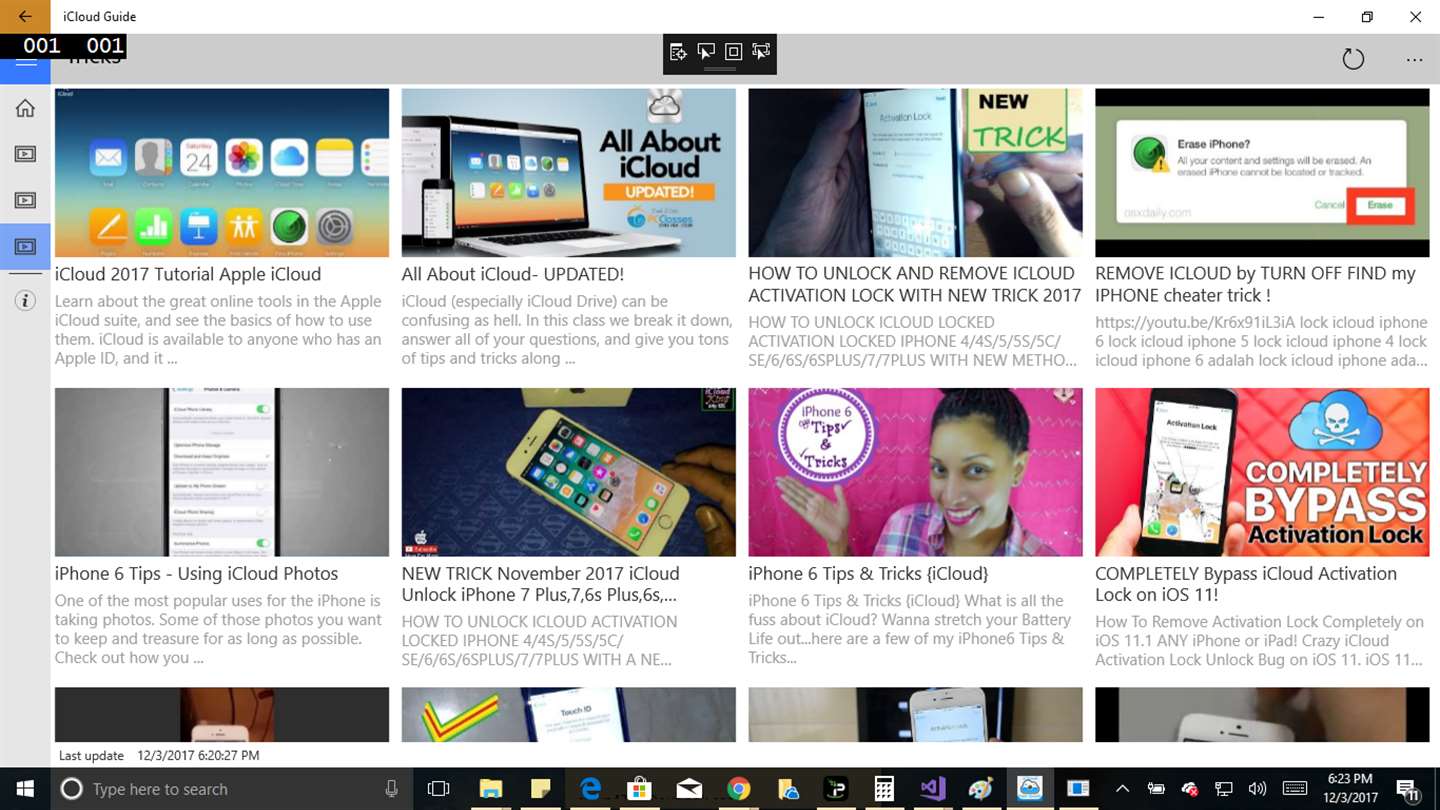
Task: Show hidden system tray icons
Action: [x=1122, y=789]
